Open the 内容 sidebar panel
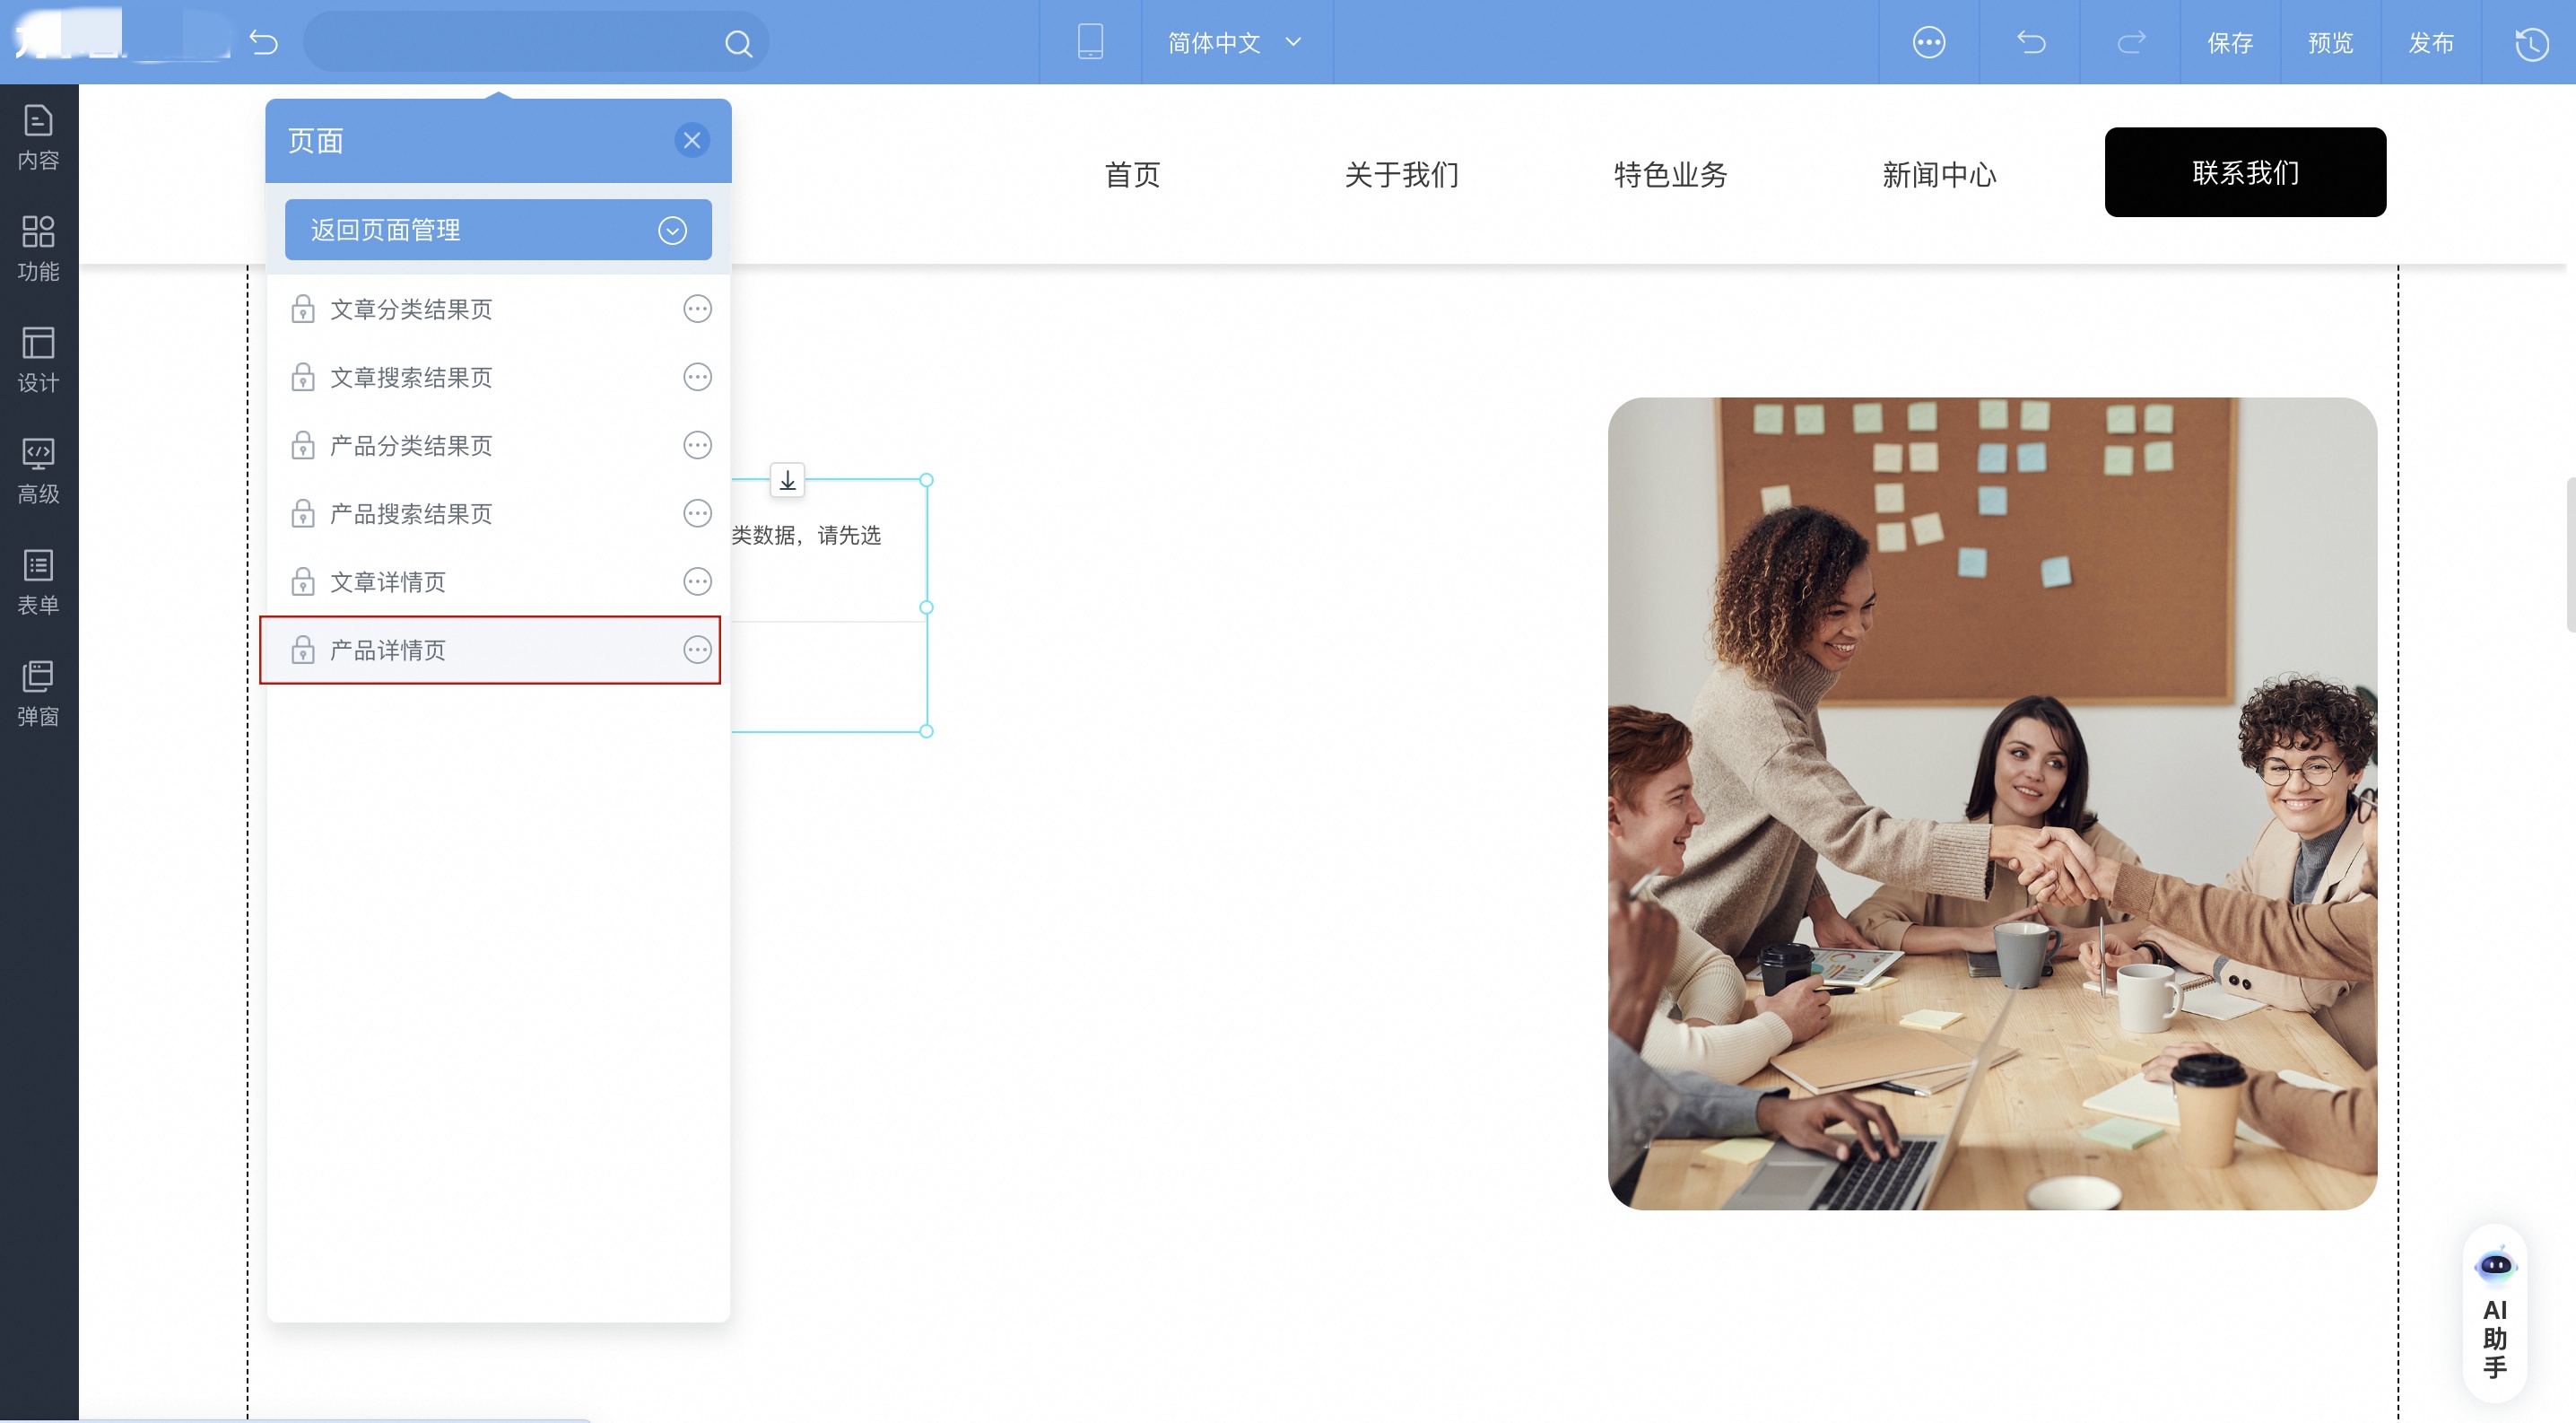The width and height of the screenshot is (2576, 1423). (x=38, y=137)
